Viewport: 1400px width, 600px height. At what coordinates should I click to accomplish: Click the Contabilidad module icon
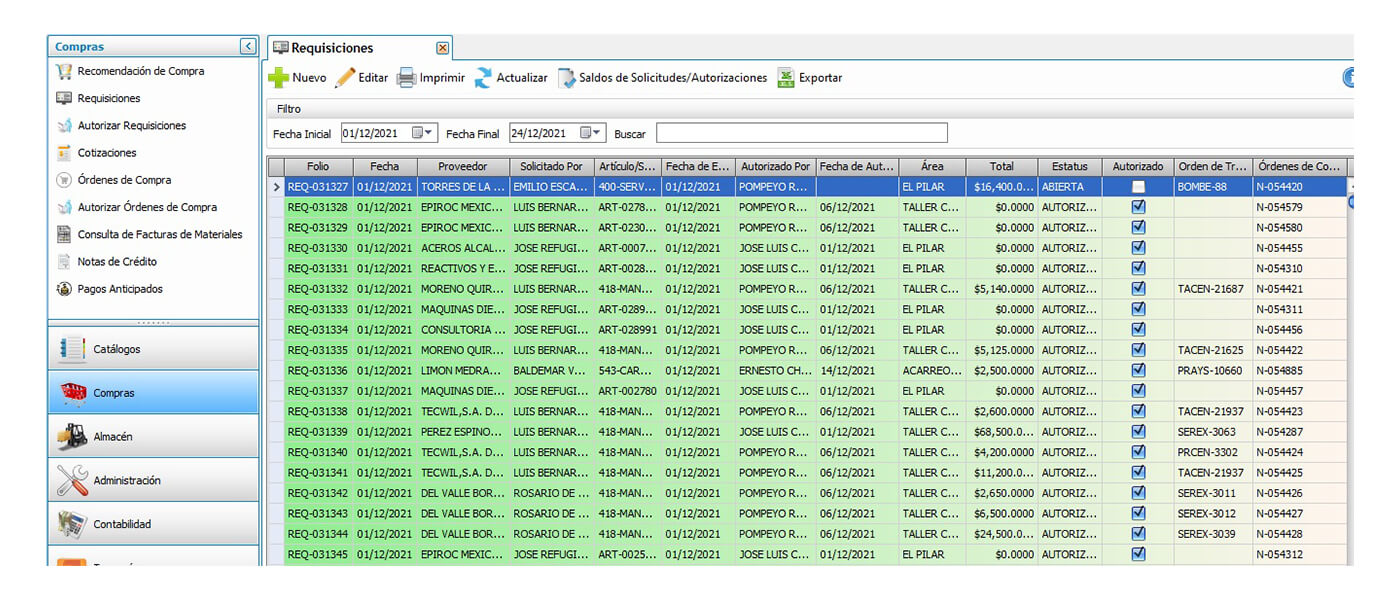click(x=73, y=524)
